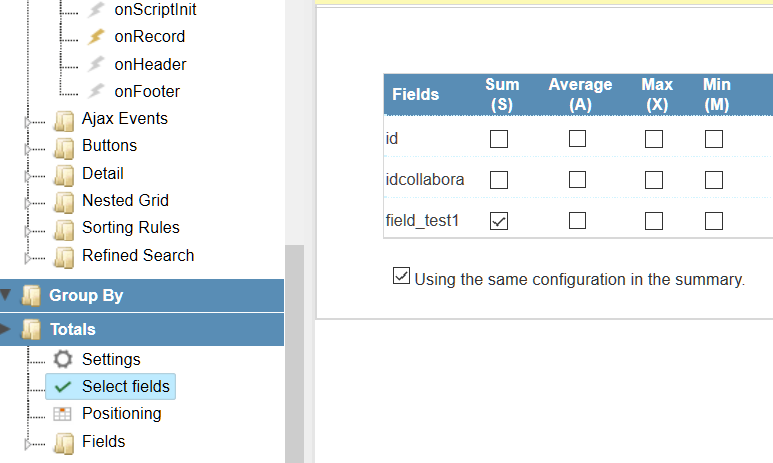The height and width of the screenshot is (463, 773).
Task: Click the onHeader event icon
Action: click(x=96, y=64)
